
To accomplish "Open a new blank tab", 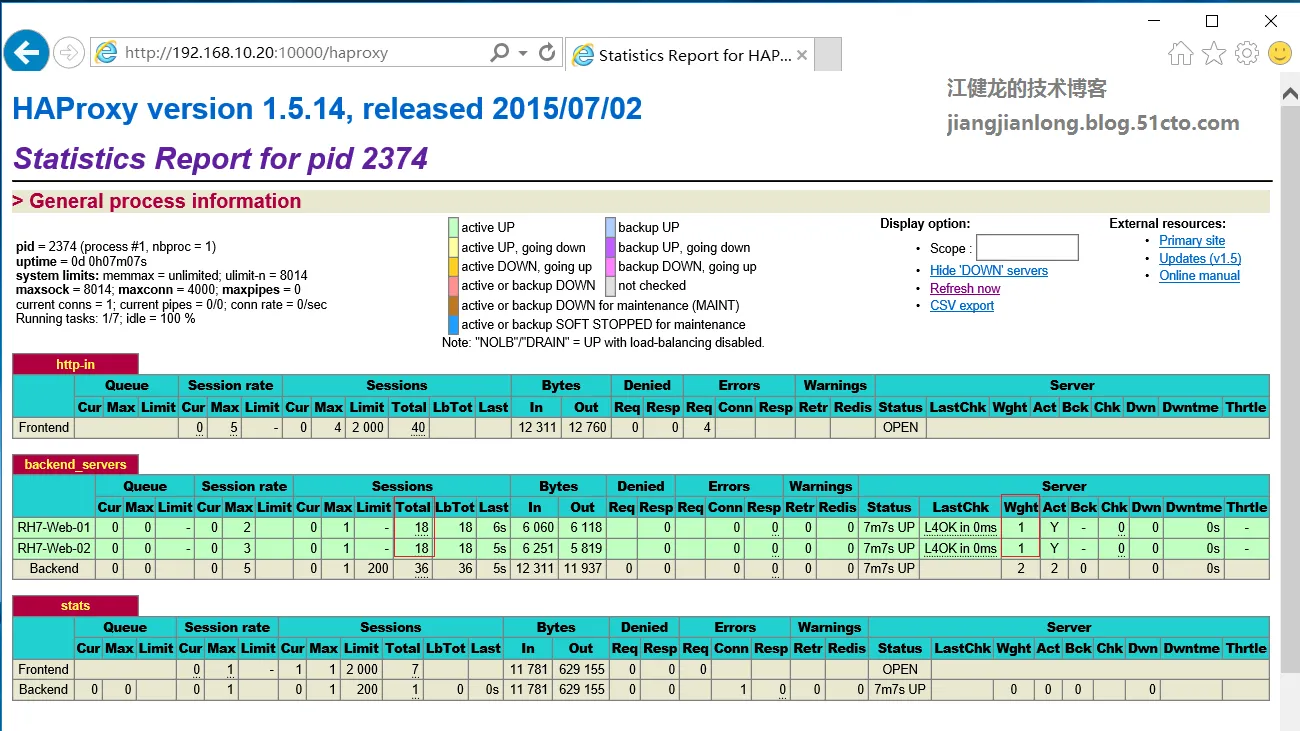I will [x=828, y=55].
